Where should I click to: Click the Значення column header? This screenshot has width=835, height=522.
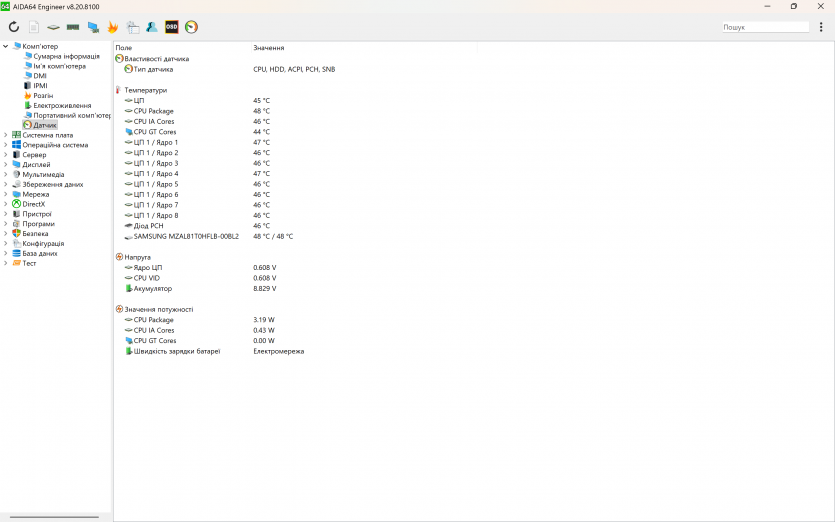[x=269, y=47]
